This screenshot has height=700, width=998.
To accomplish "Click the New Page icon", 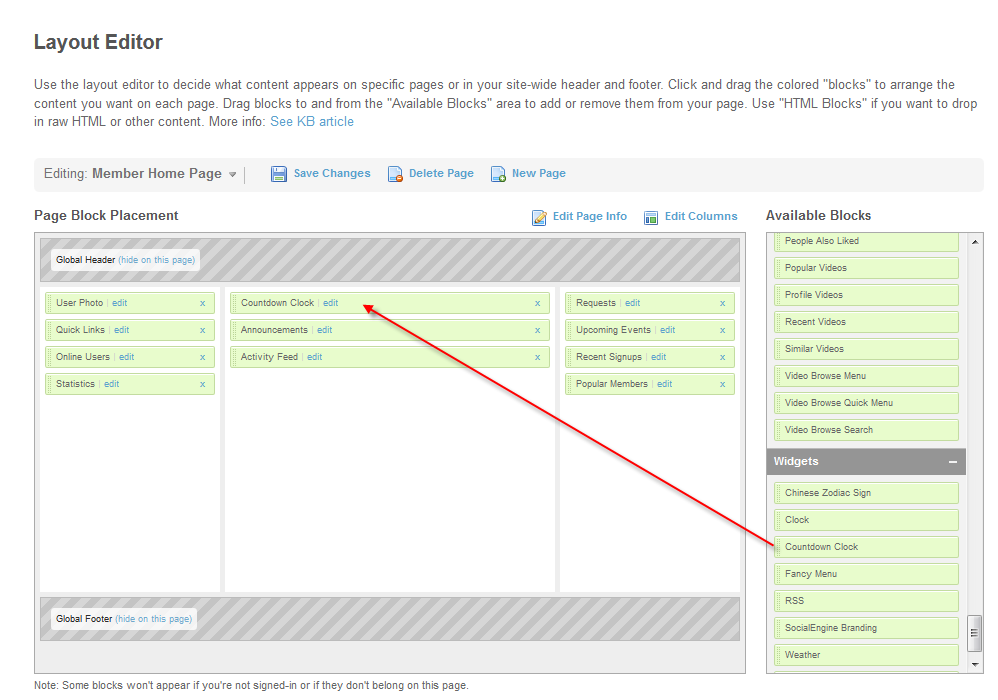I will point(498,174).
